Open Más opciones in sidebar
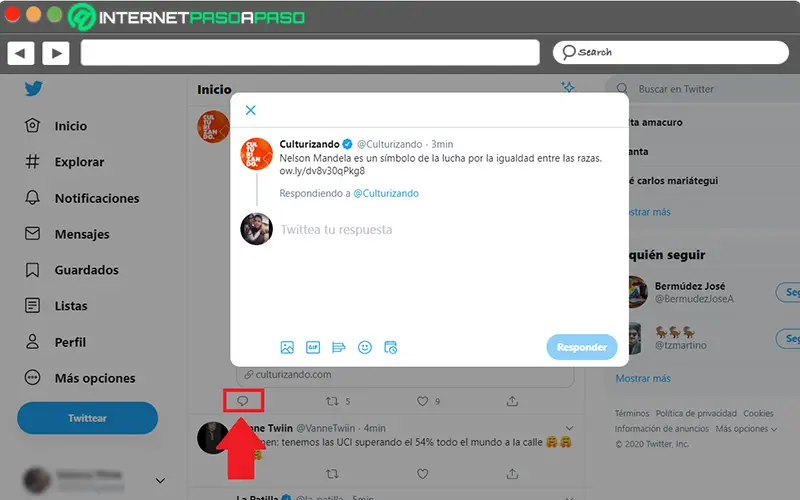 [80, 378]
